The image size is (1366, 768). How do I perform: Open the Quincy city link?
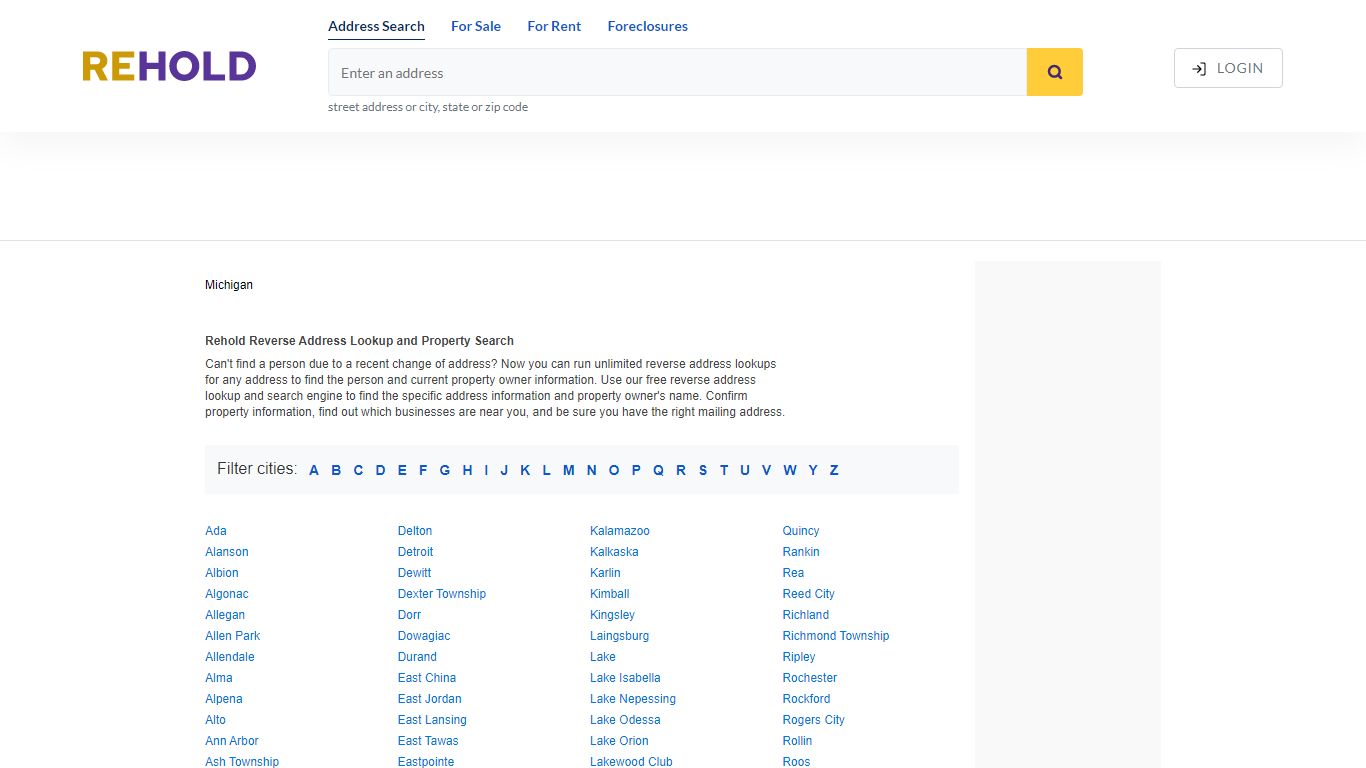(801, 531)
